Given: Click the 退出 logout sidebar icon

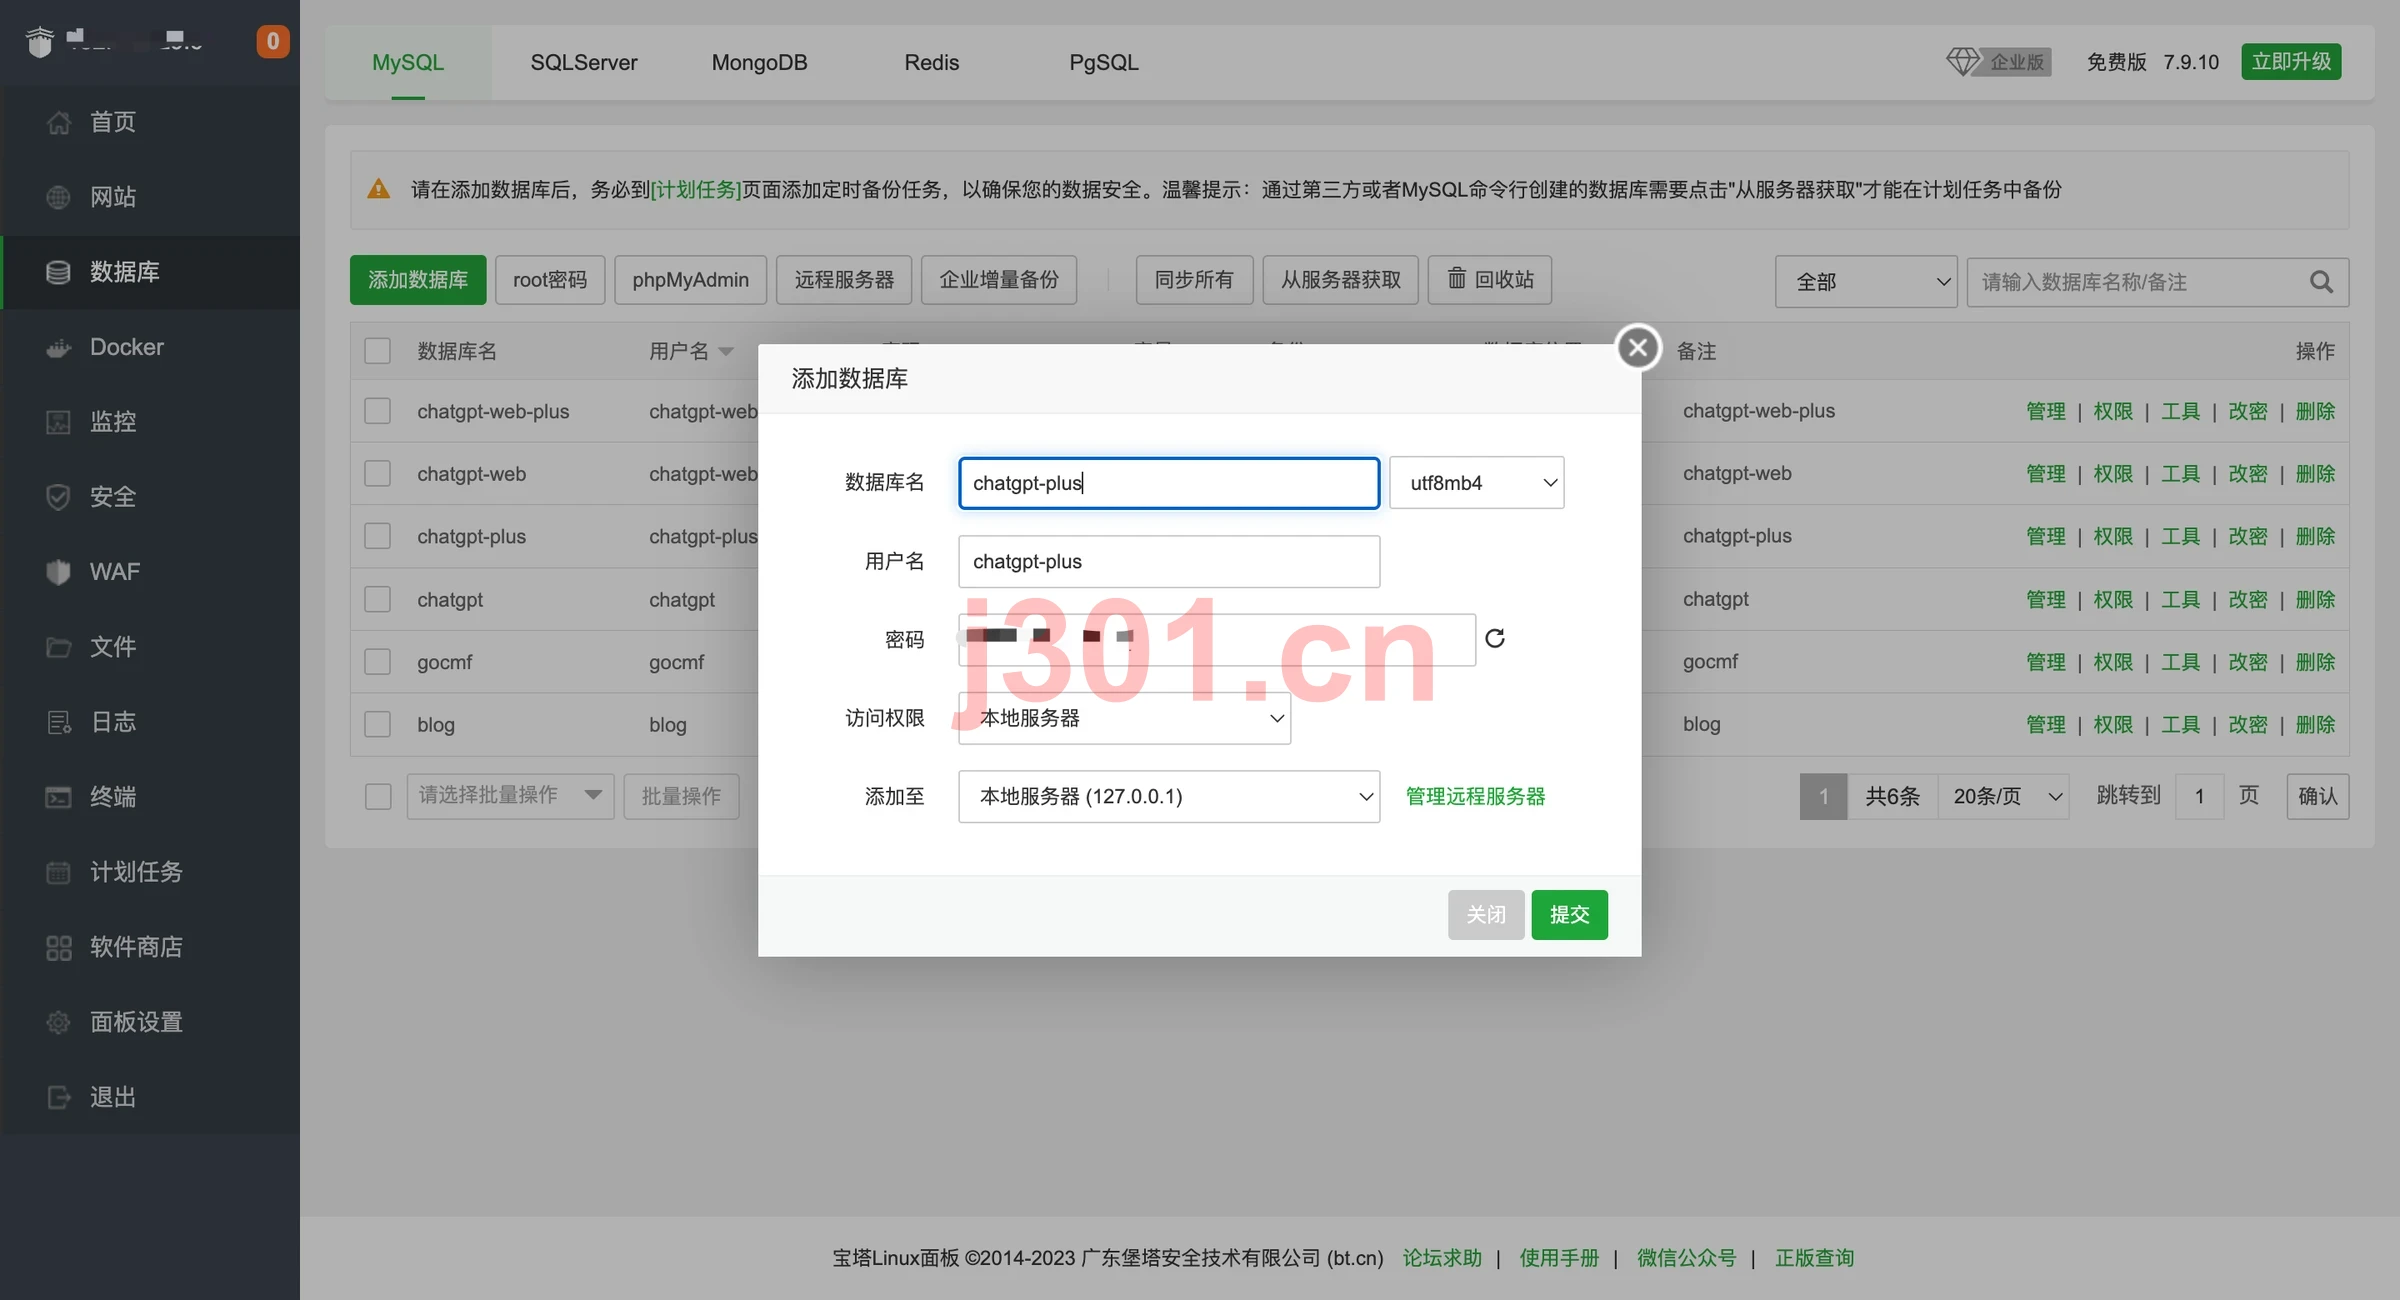Looking at the screenshot, I should click(58, 1097).
